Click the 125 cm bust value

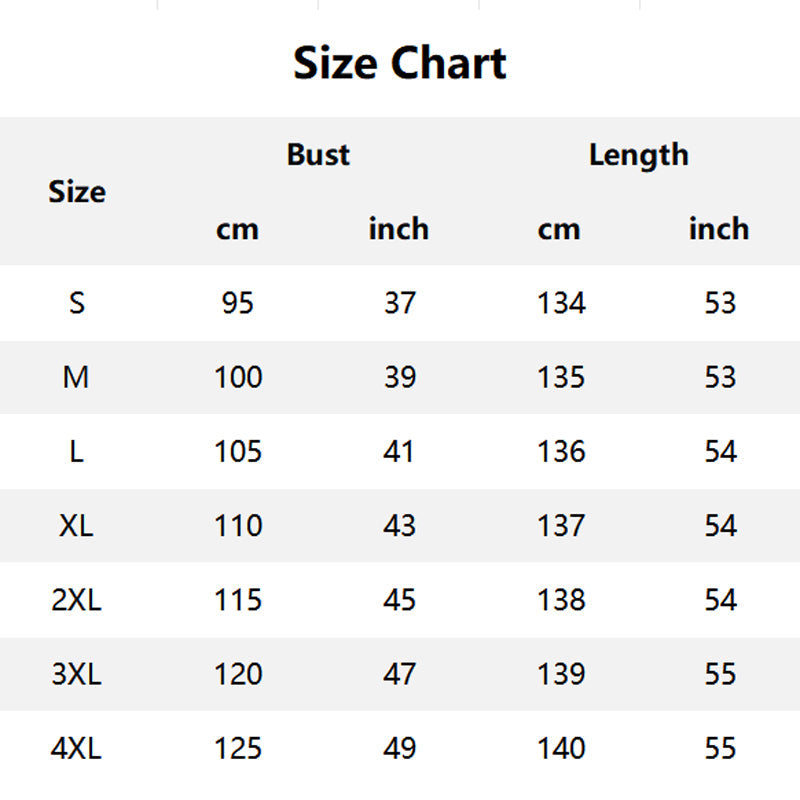point(238,748)
